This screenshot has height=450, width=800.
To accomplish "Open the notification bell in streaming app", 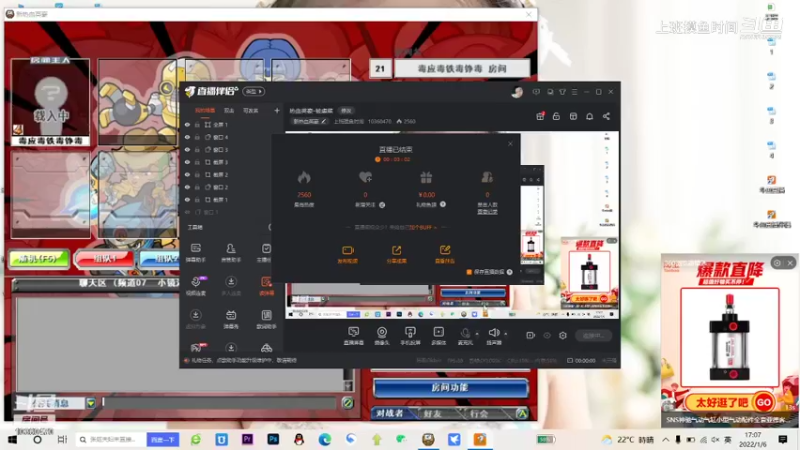I will [x=590, y=116].
